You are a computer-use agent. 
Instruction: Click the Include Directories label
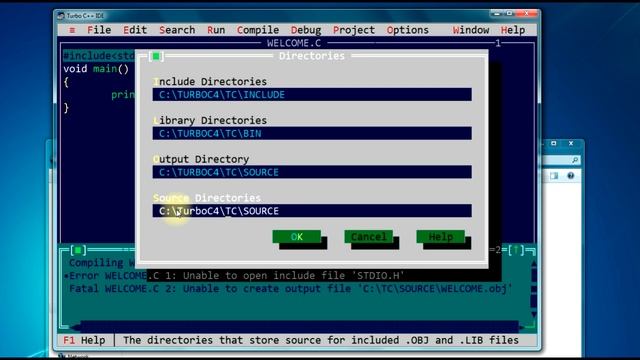click(210, 82)
